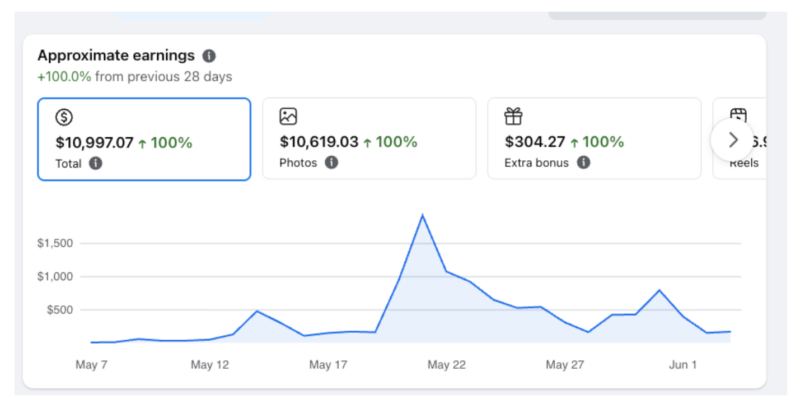The width and height of the screenshot is (800, 408).
Task: Click the $1,500 gridline label
Action: click(x=55, y=243)
